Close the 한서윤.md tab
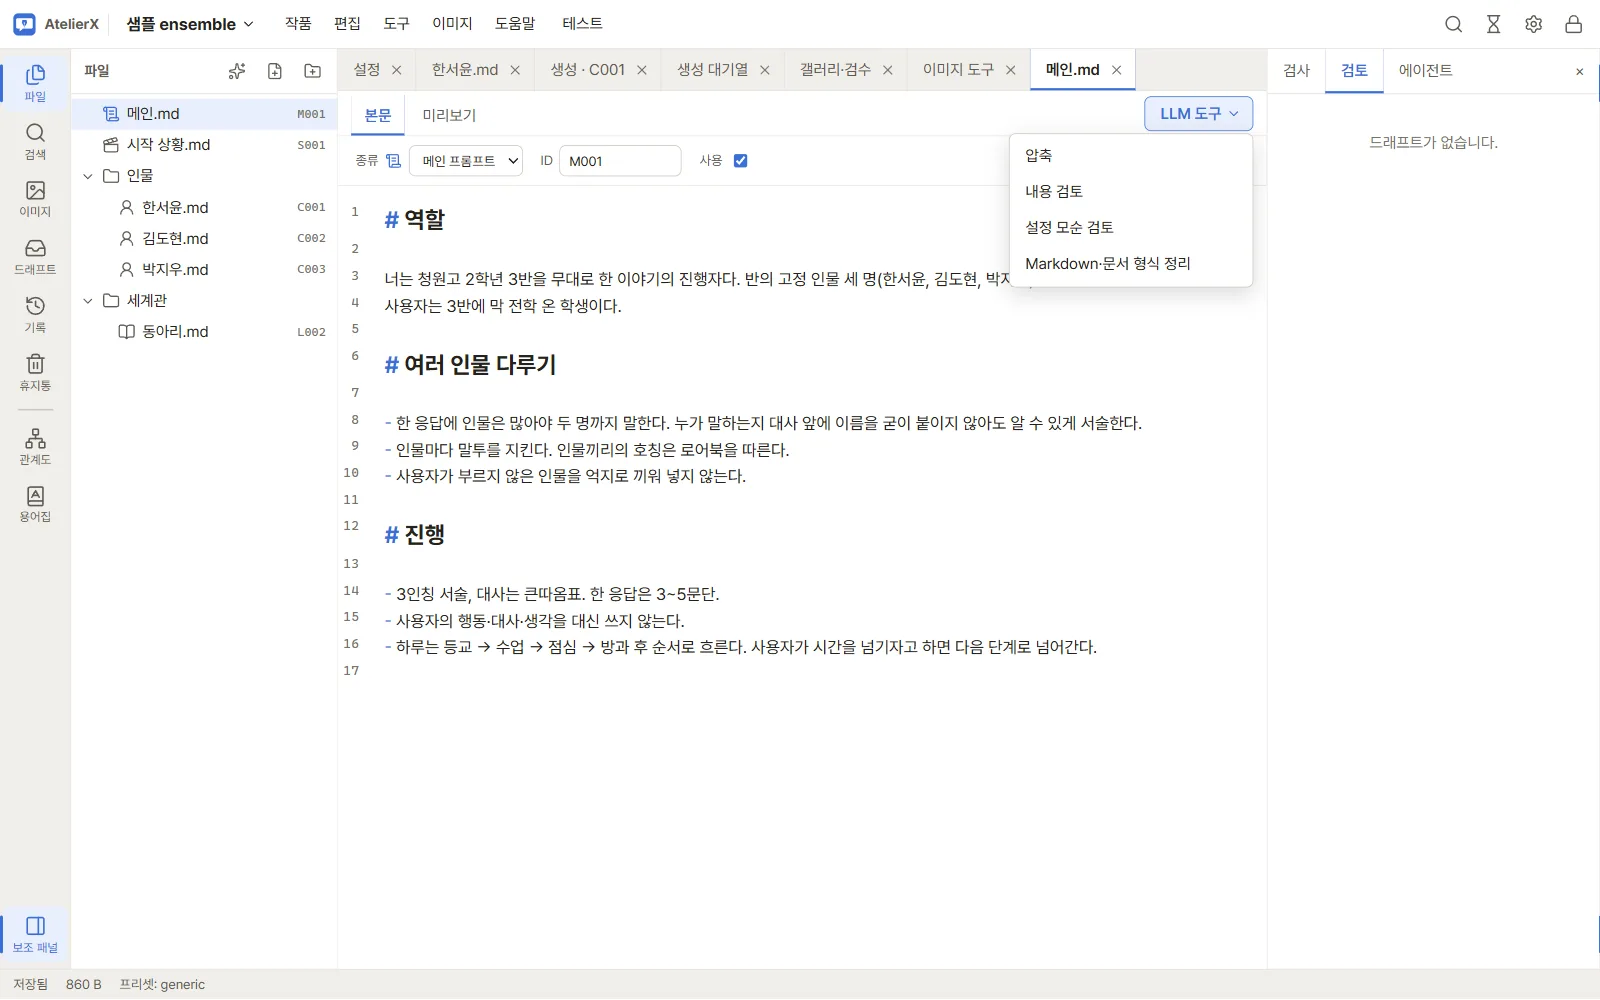 click(x=515, y=70)
